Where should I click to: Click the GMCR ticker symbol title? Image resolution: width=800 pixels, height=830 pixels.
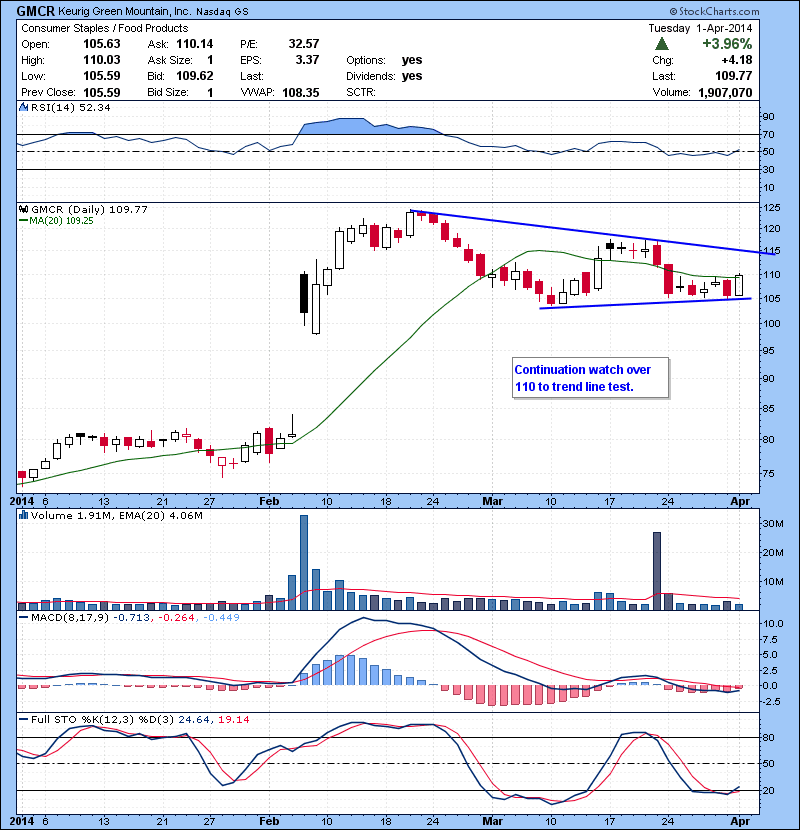click(35, 11)
